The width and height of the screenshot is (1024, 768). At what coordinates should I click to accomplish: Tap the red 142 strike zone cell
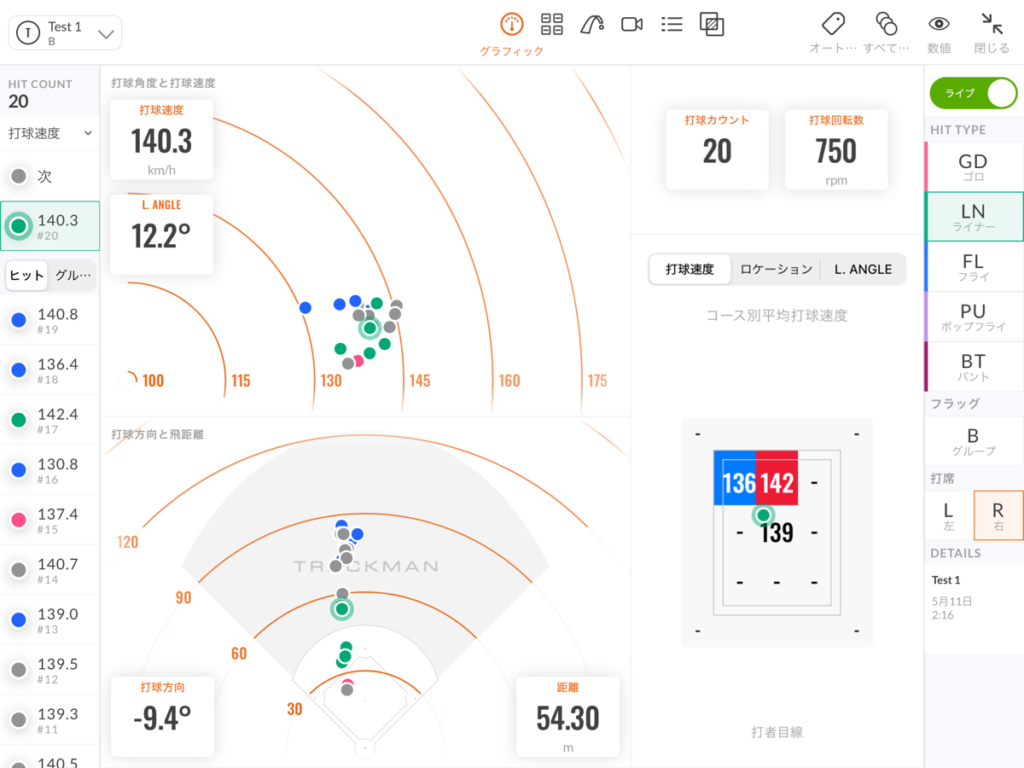click(x=777, y=478)
